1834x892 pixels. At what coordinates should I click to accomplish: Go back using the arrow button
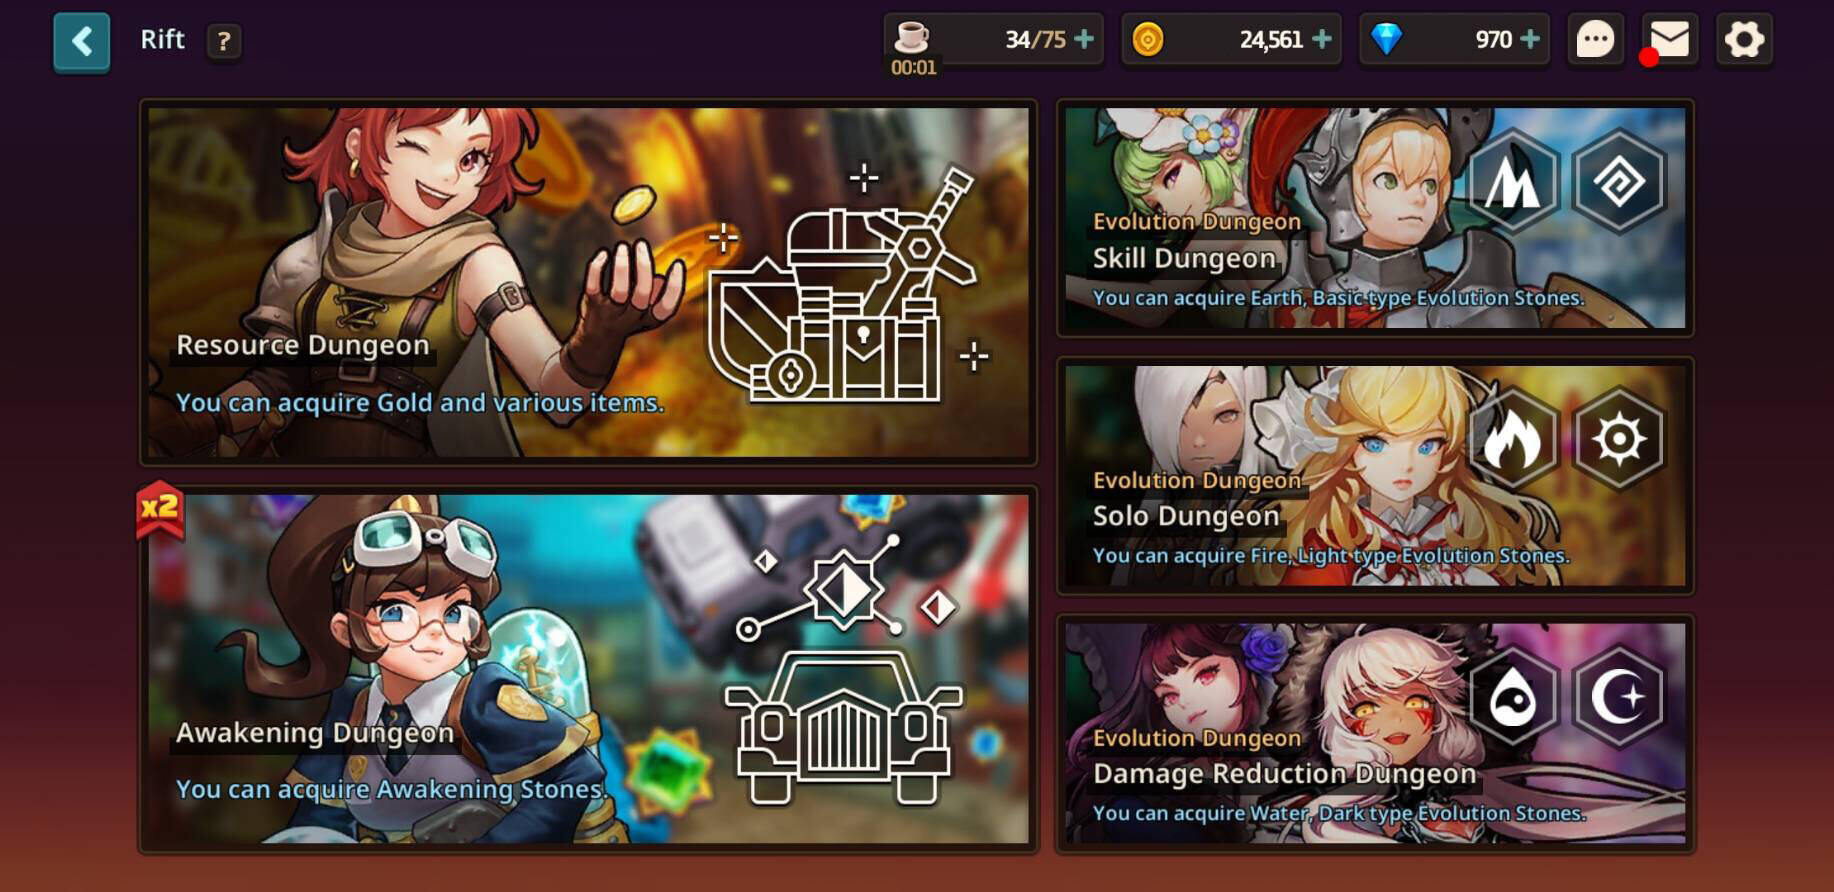pyautogui.click(x=82, y=42)
